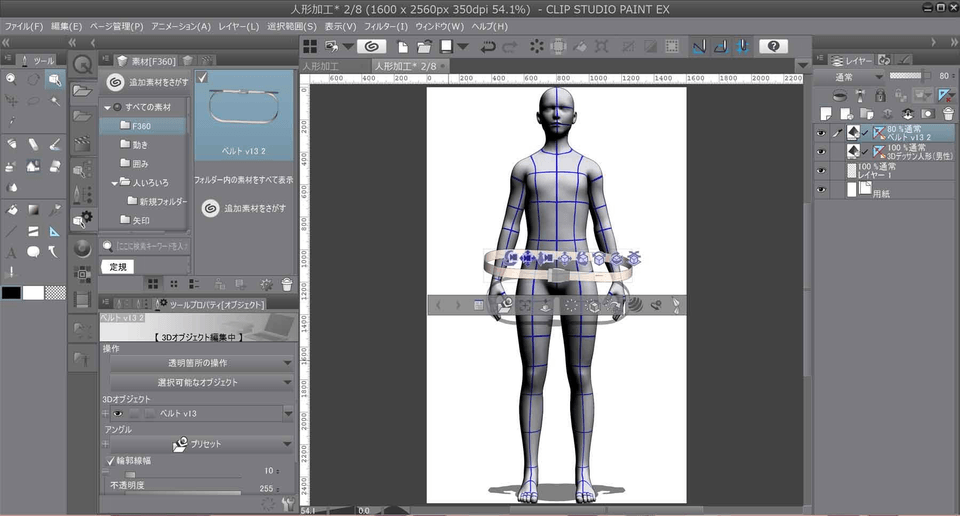960x516 pixels.
Task: Select the Gradient tool
Action: [33, 210]
